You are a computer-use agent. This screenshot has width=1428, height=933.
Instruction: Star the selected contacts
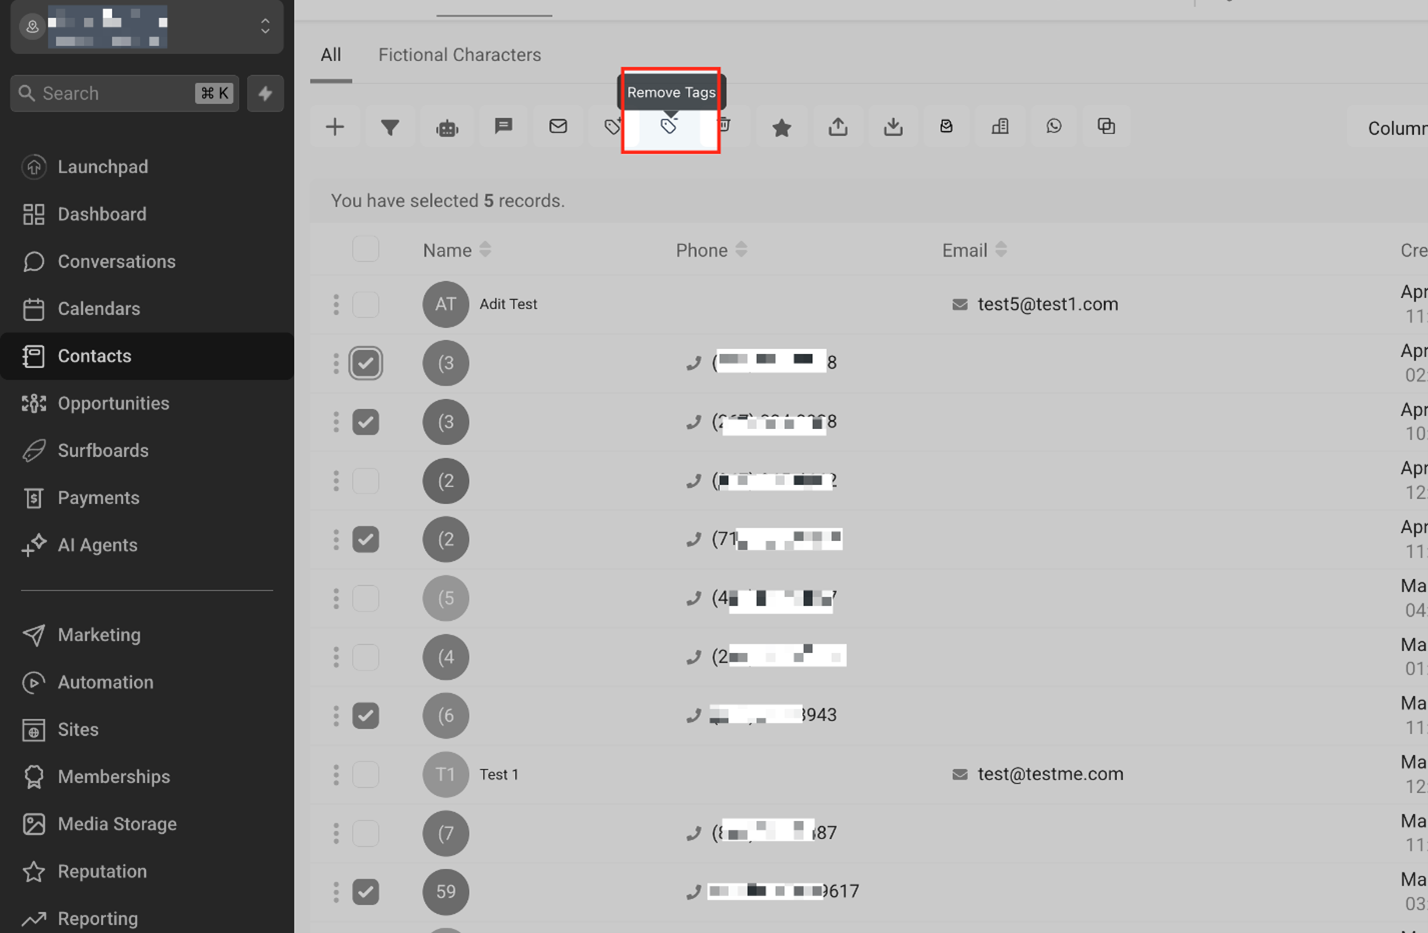click(x=780, y=126)
